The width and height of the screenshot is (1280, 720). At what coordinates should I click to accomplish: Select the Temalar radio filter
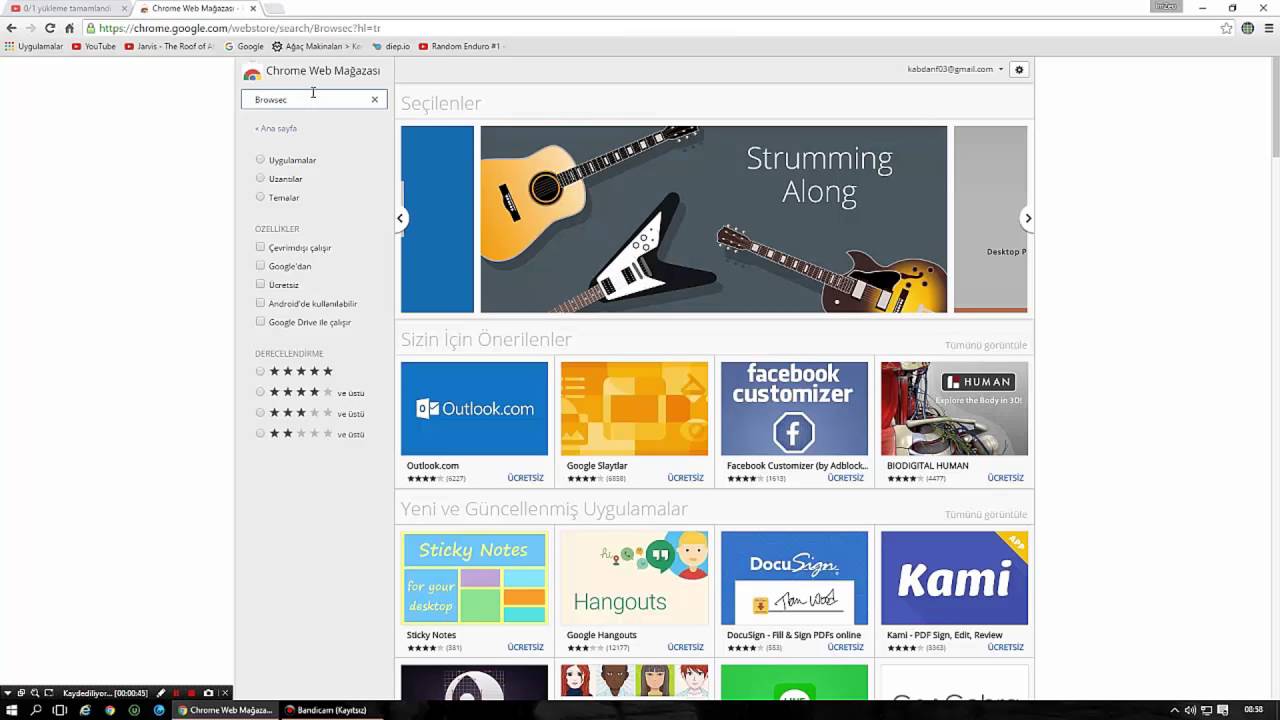point(260,197)
